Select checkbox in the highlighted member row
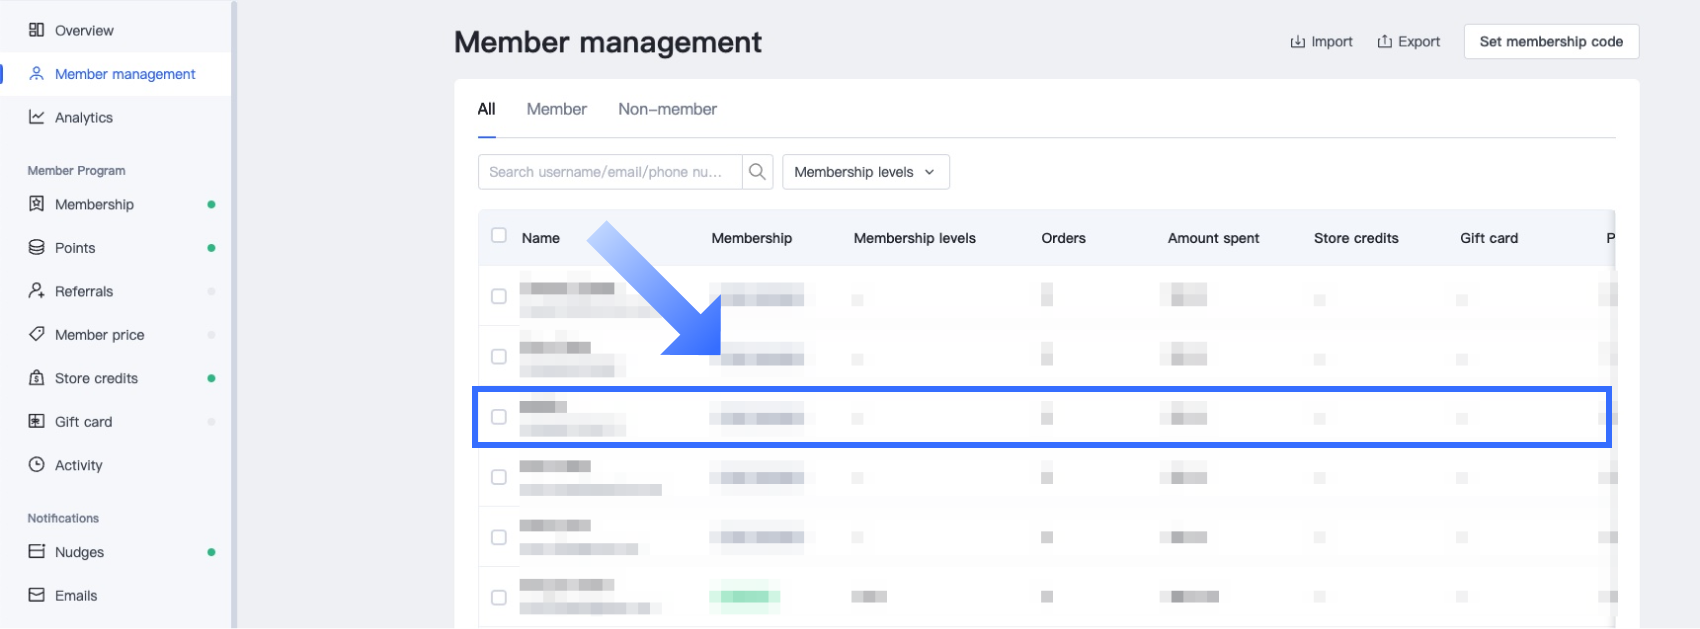The height and width of the screenshot is (629, 1700). (499, 417)
